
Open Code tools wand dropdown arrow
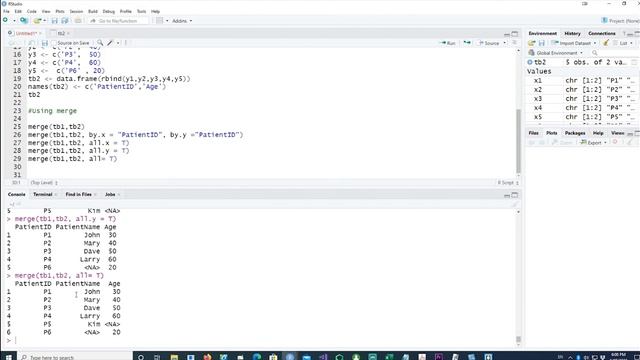coord(118,43)
